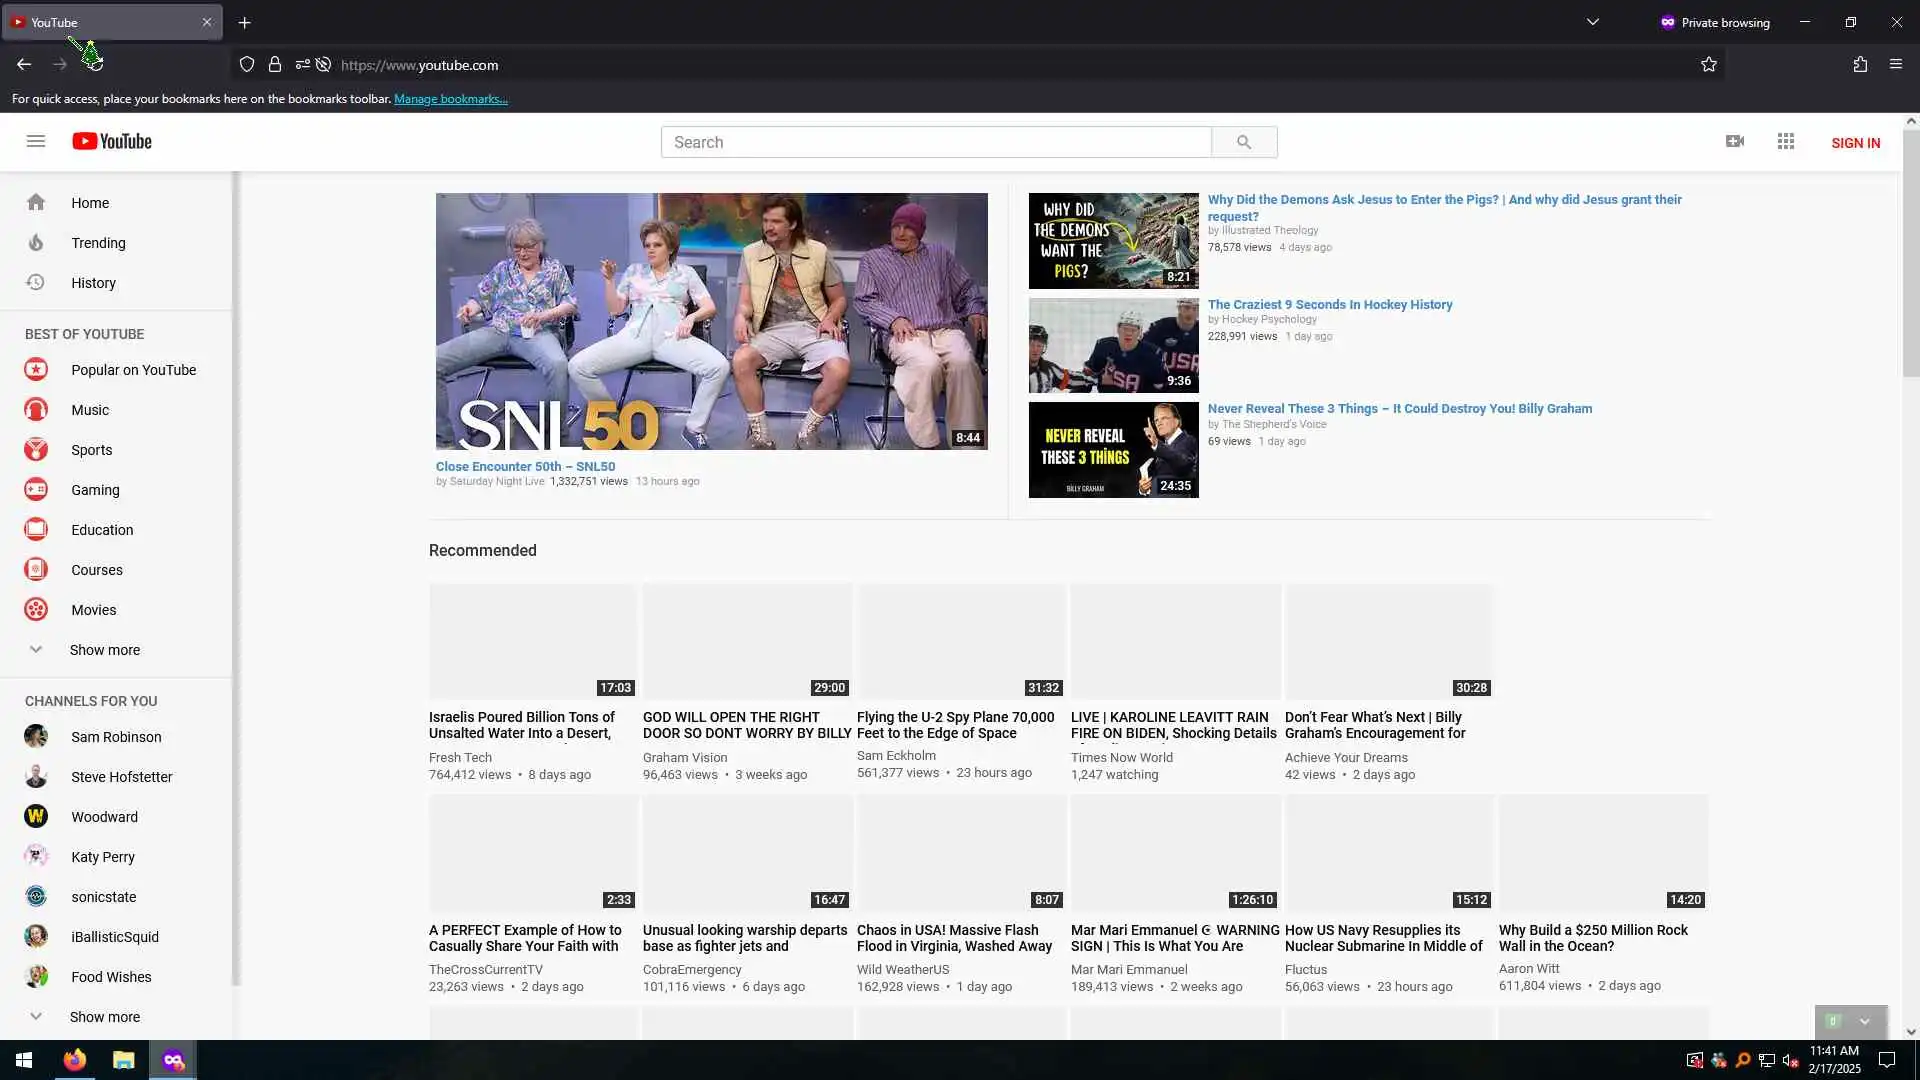Open the YouTube hamburger guide menu
This screenshot has width=1920, height=1080.
click(x=36, y=141)
